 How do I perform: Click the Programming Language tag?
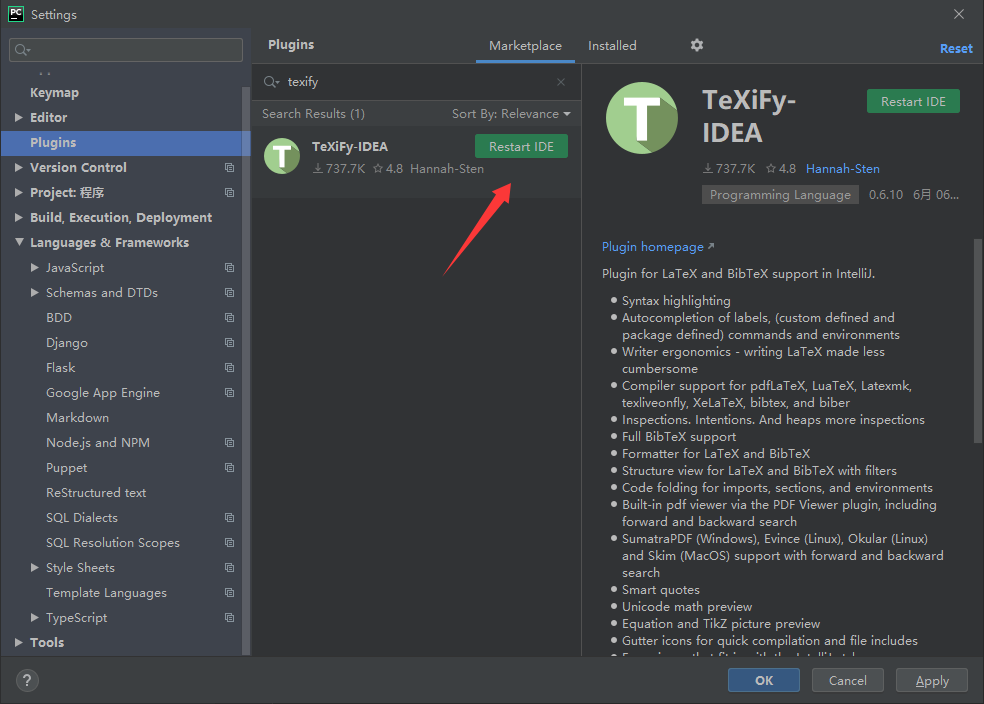click(x=780, y=195)
